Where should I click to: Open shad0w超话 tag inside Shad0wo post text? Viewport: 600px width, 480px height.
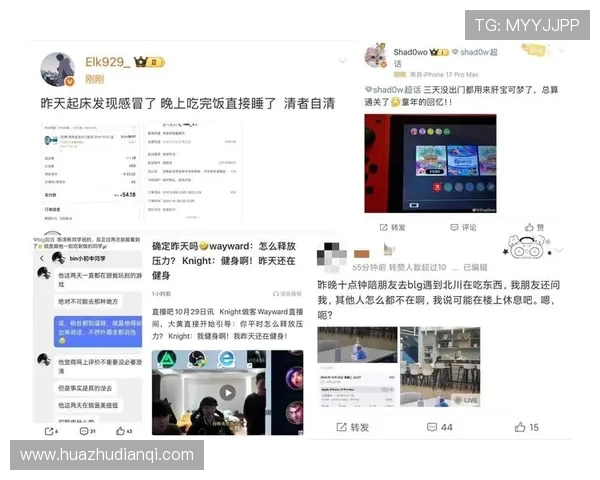[x=393, y=90]
